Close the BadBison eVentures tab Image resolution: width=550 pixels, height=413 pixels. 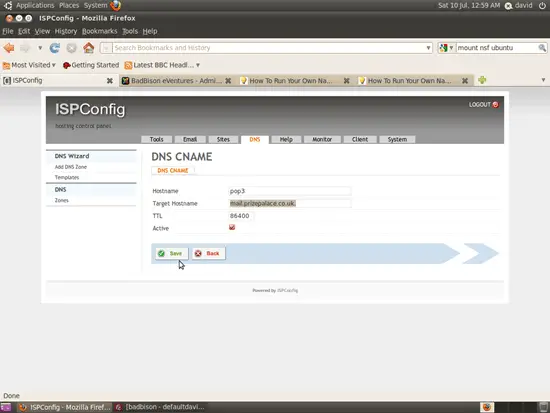click(228, 81)
